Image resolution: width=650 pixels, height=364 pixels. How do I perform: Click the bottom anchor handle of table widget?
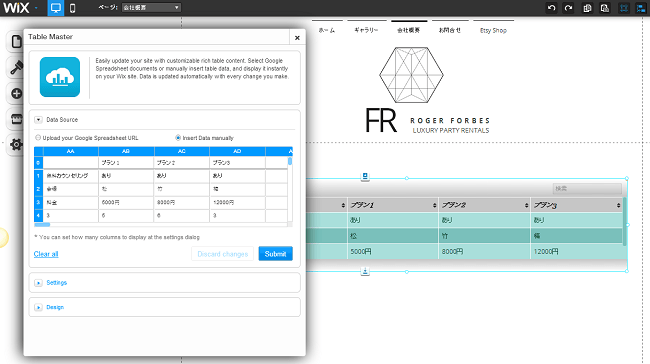tap(365, 272)
